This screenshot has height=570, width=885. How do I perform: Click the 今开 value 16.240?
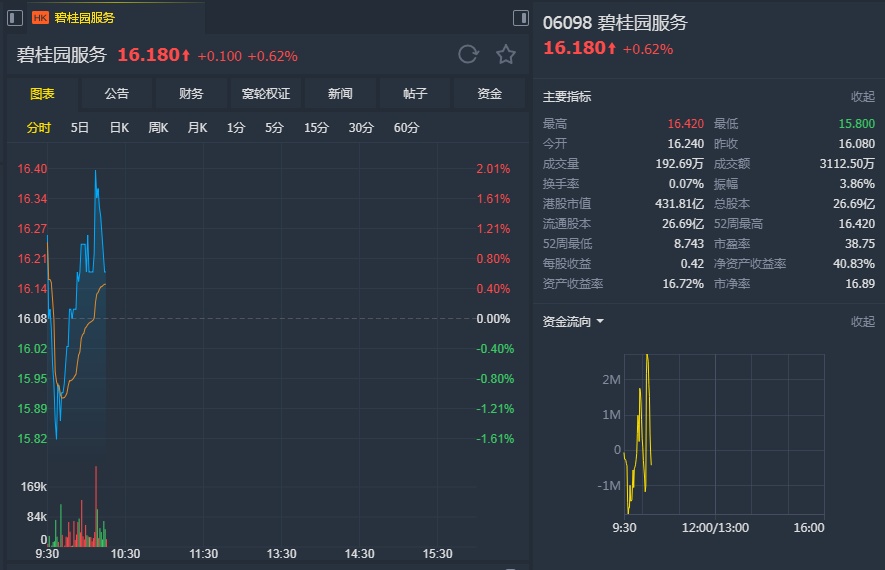(x=686, y=144)
